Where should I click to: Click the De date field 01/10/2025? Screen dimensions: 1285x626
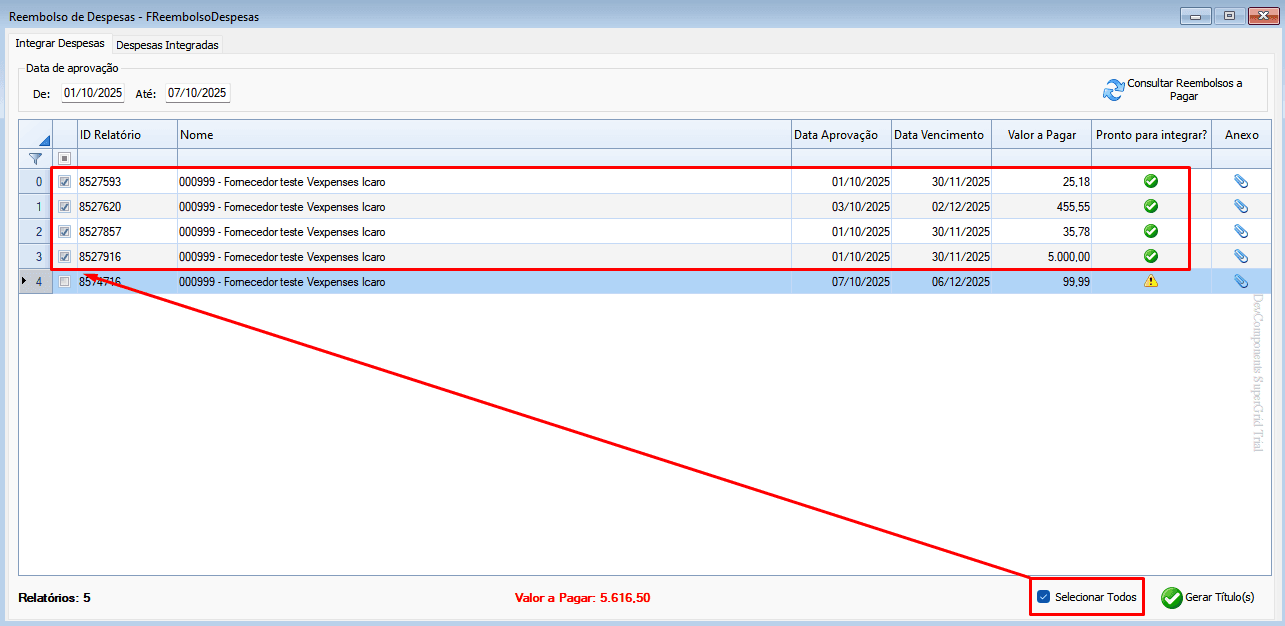pos(92,93)
